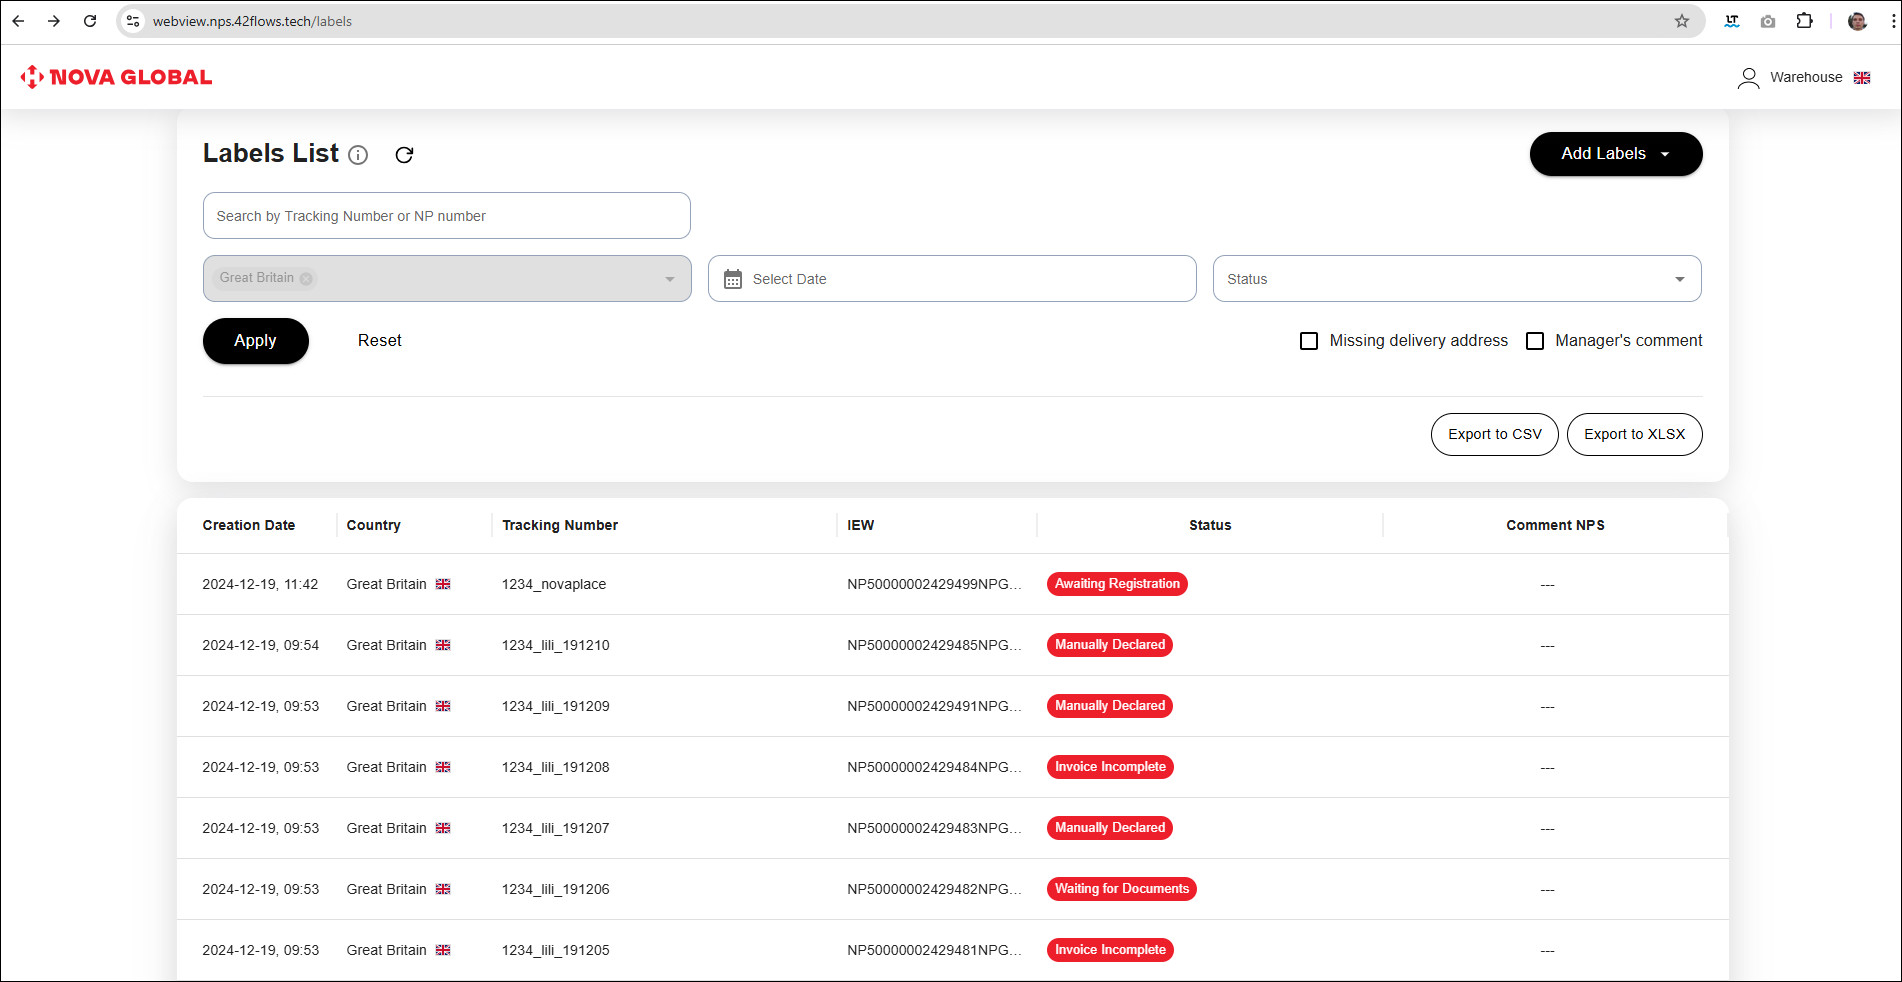The image size is (1902, 982).
Task: Click the Manually Declared badge for 1234_lili_191209
Action: pyautogui.click(x=1110, y=706)
